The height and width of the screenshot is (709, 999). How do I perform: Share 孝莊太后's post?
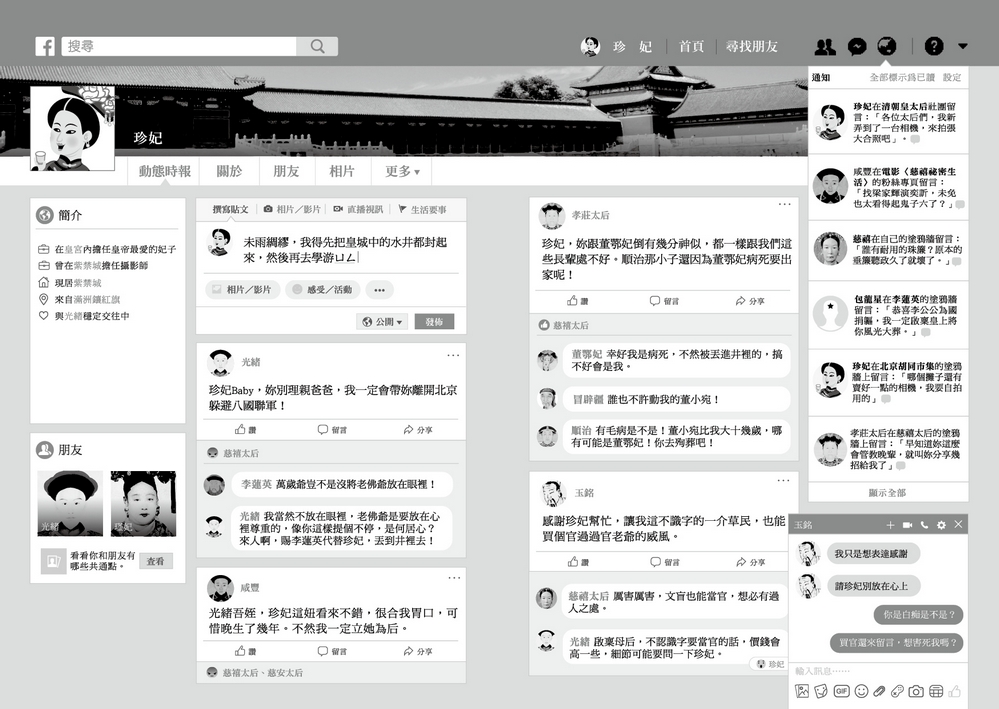tap(750, 301)
